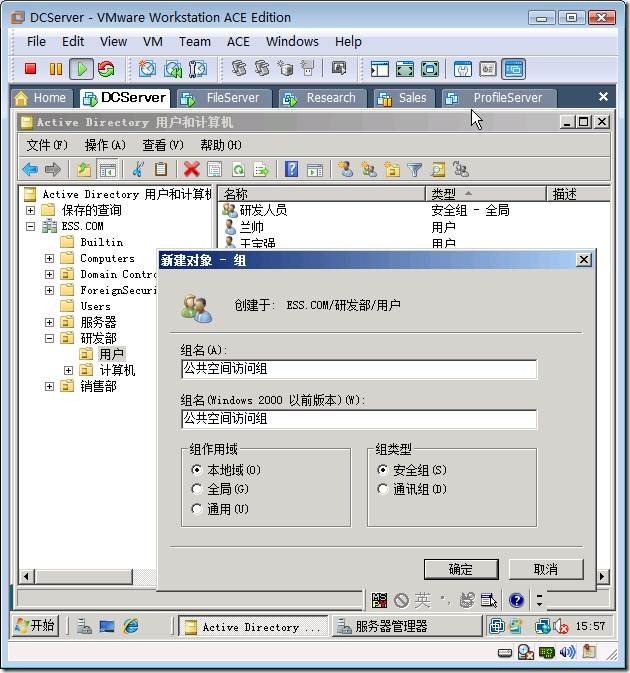630x673 pixels.
Task: Click the VMware red power off button
Action: coord(30,69)
